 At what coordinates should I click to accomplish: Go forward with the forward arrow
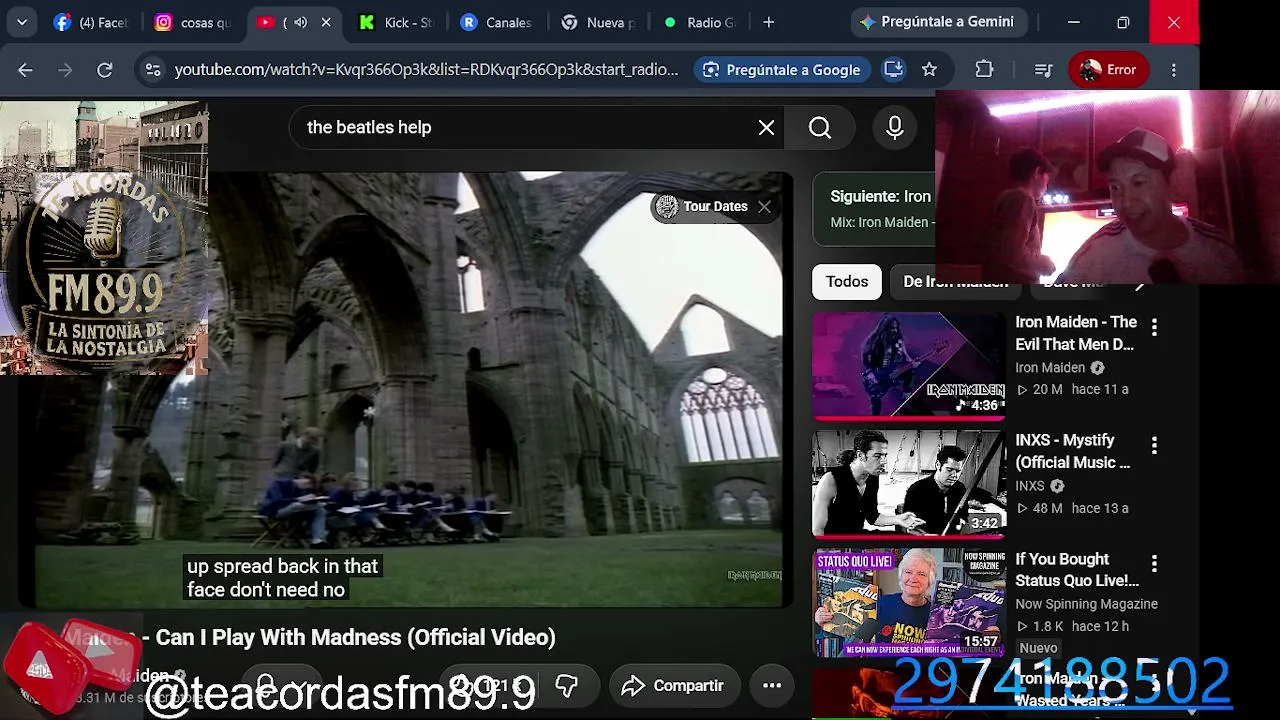coord(65,69)
